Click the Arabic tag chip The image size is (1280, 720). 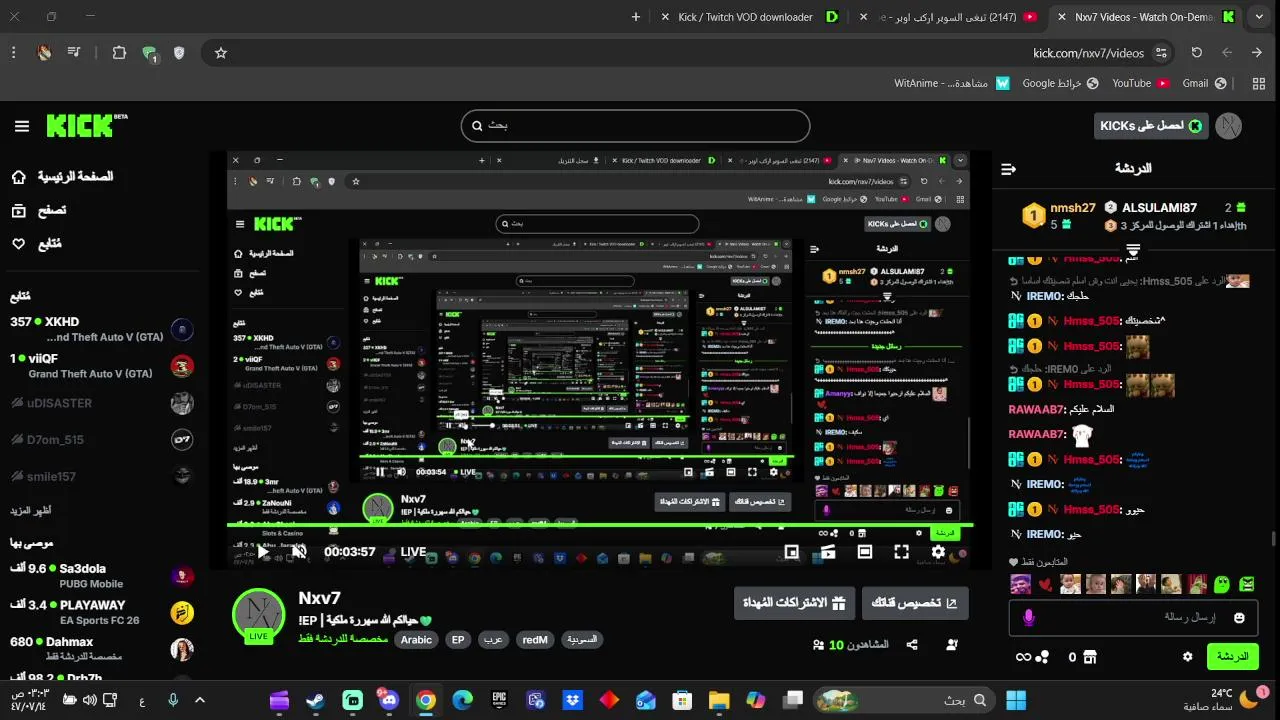(x=416, y=640)
